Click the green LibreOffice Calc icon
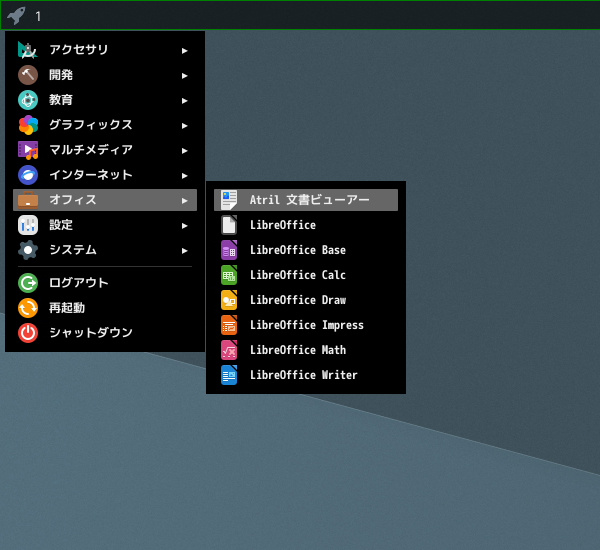Screen dimensions: 600x550 click(229, 275)
